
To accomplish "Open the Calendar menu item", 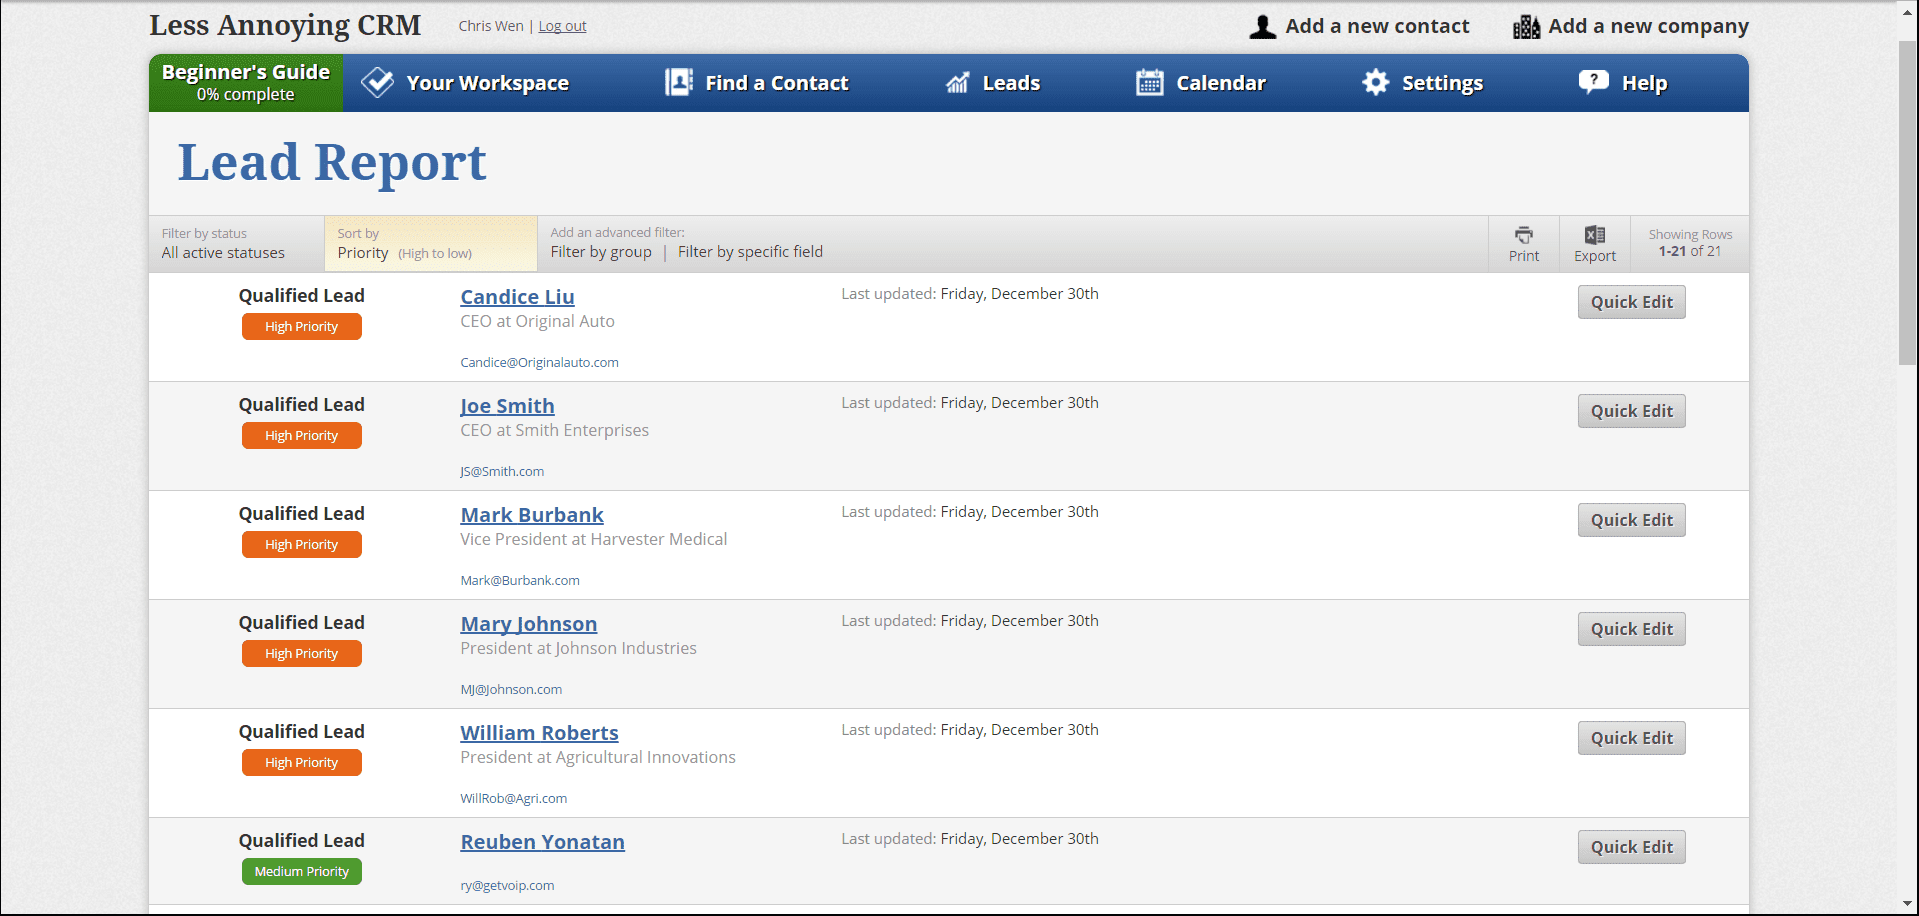I will click(1221, 83).
